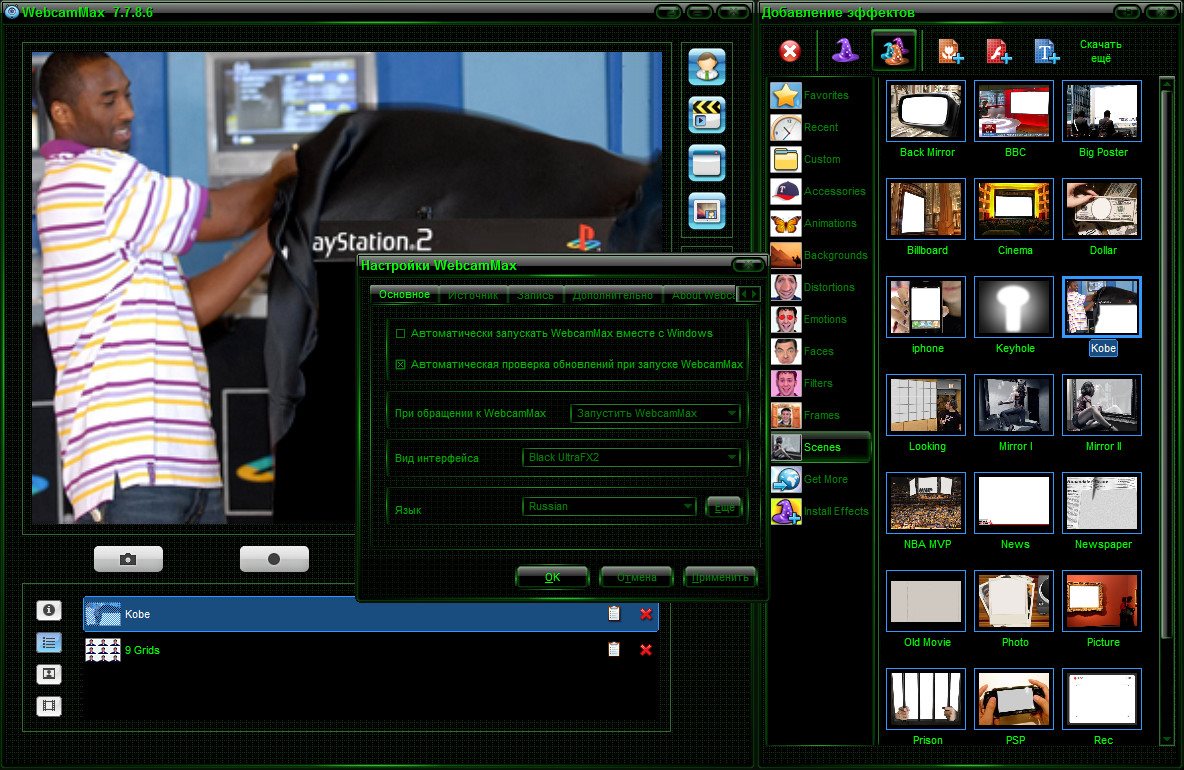
Task: Click the Еще button next to language
Action: [724, 507]
